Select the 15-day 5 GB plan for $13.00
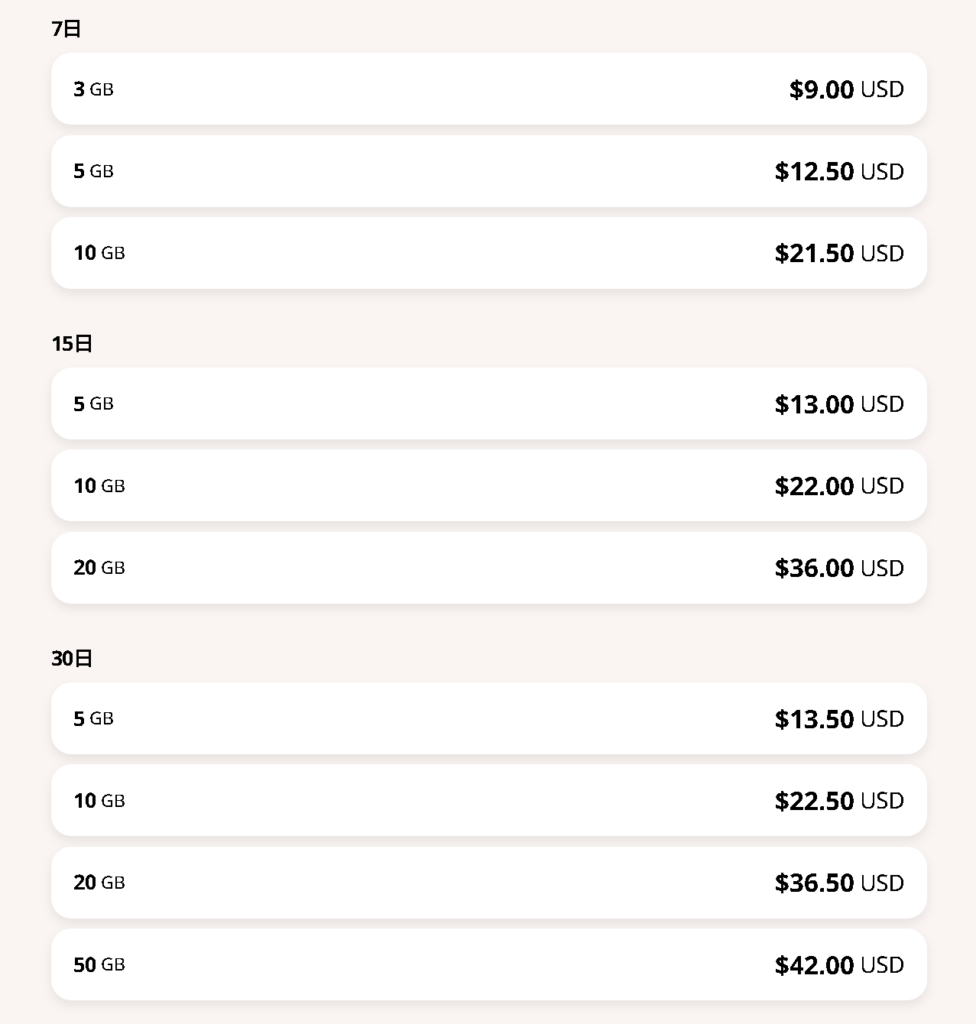Screen dimensions: 976x1024 coord(489,404)
